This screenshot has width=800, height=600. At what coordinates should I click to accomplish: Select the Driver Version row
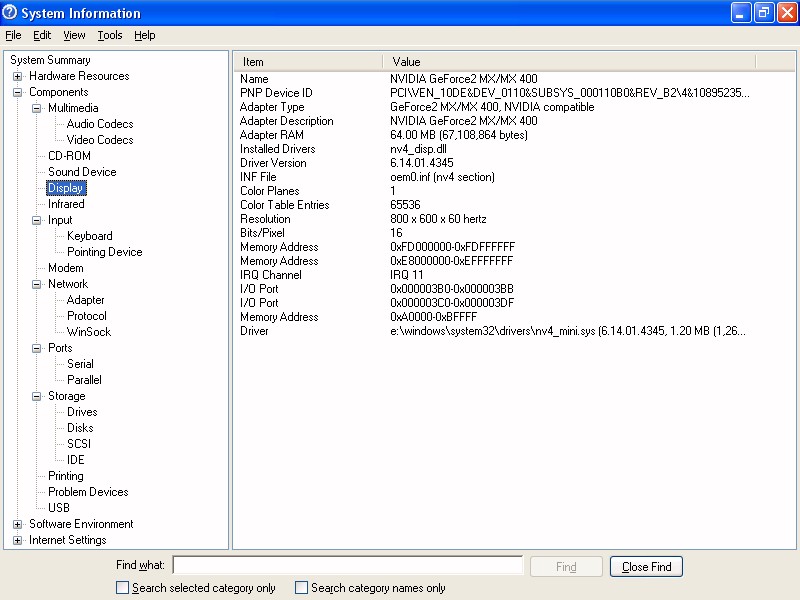(273, 163)
